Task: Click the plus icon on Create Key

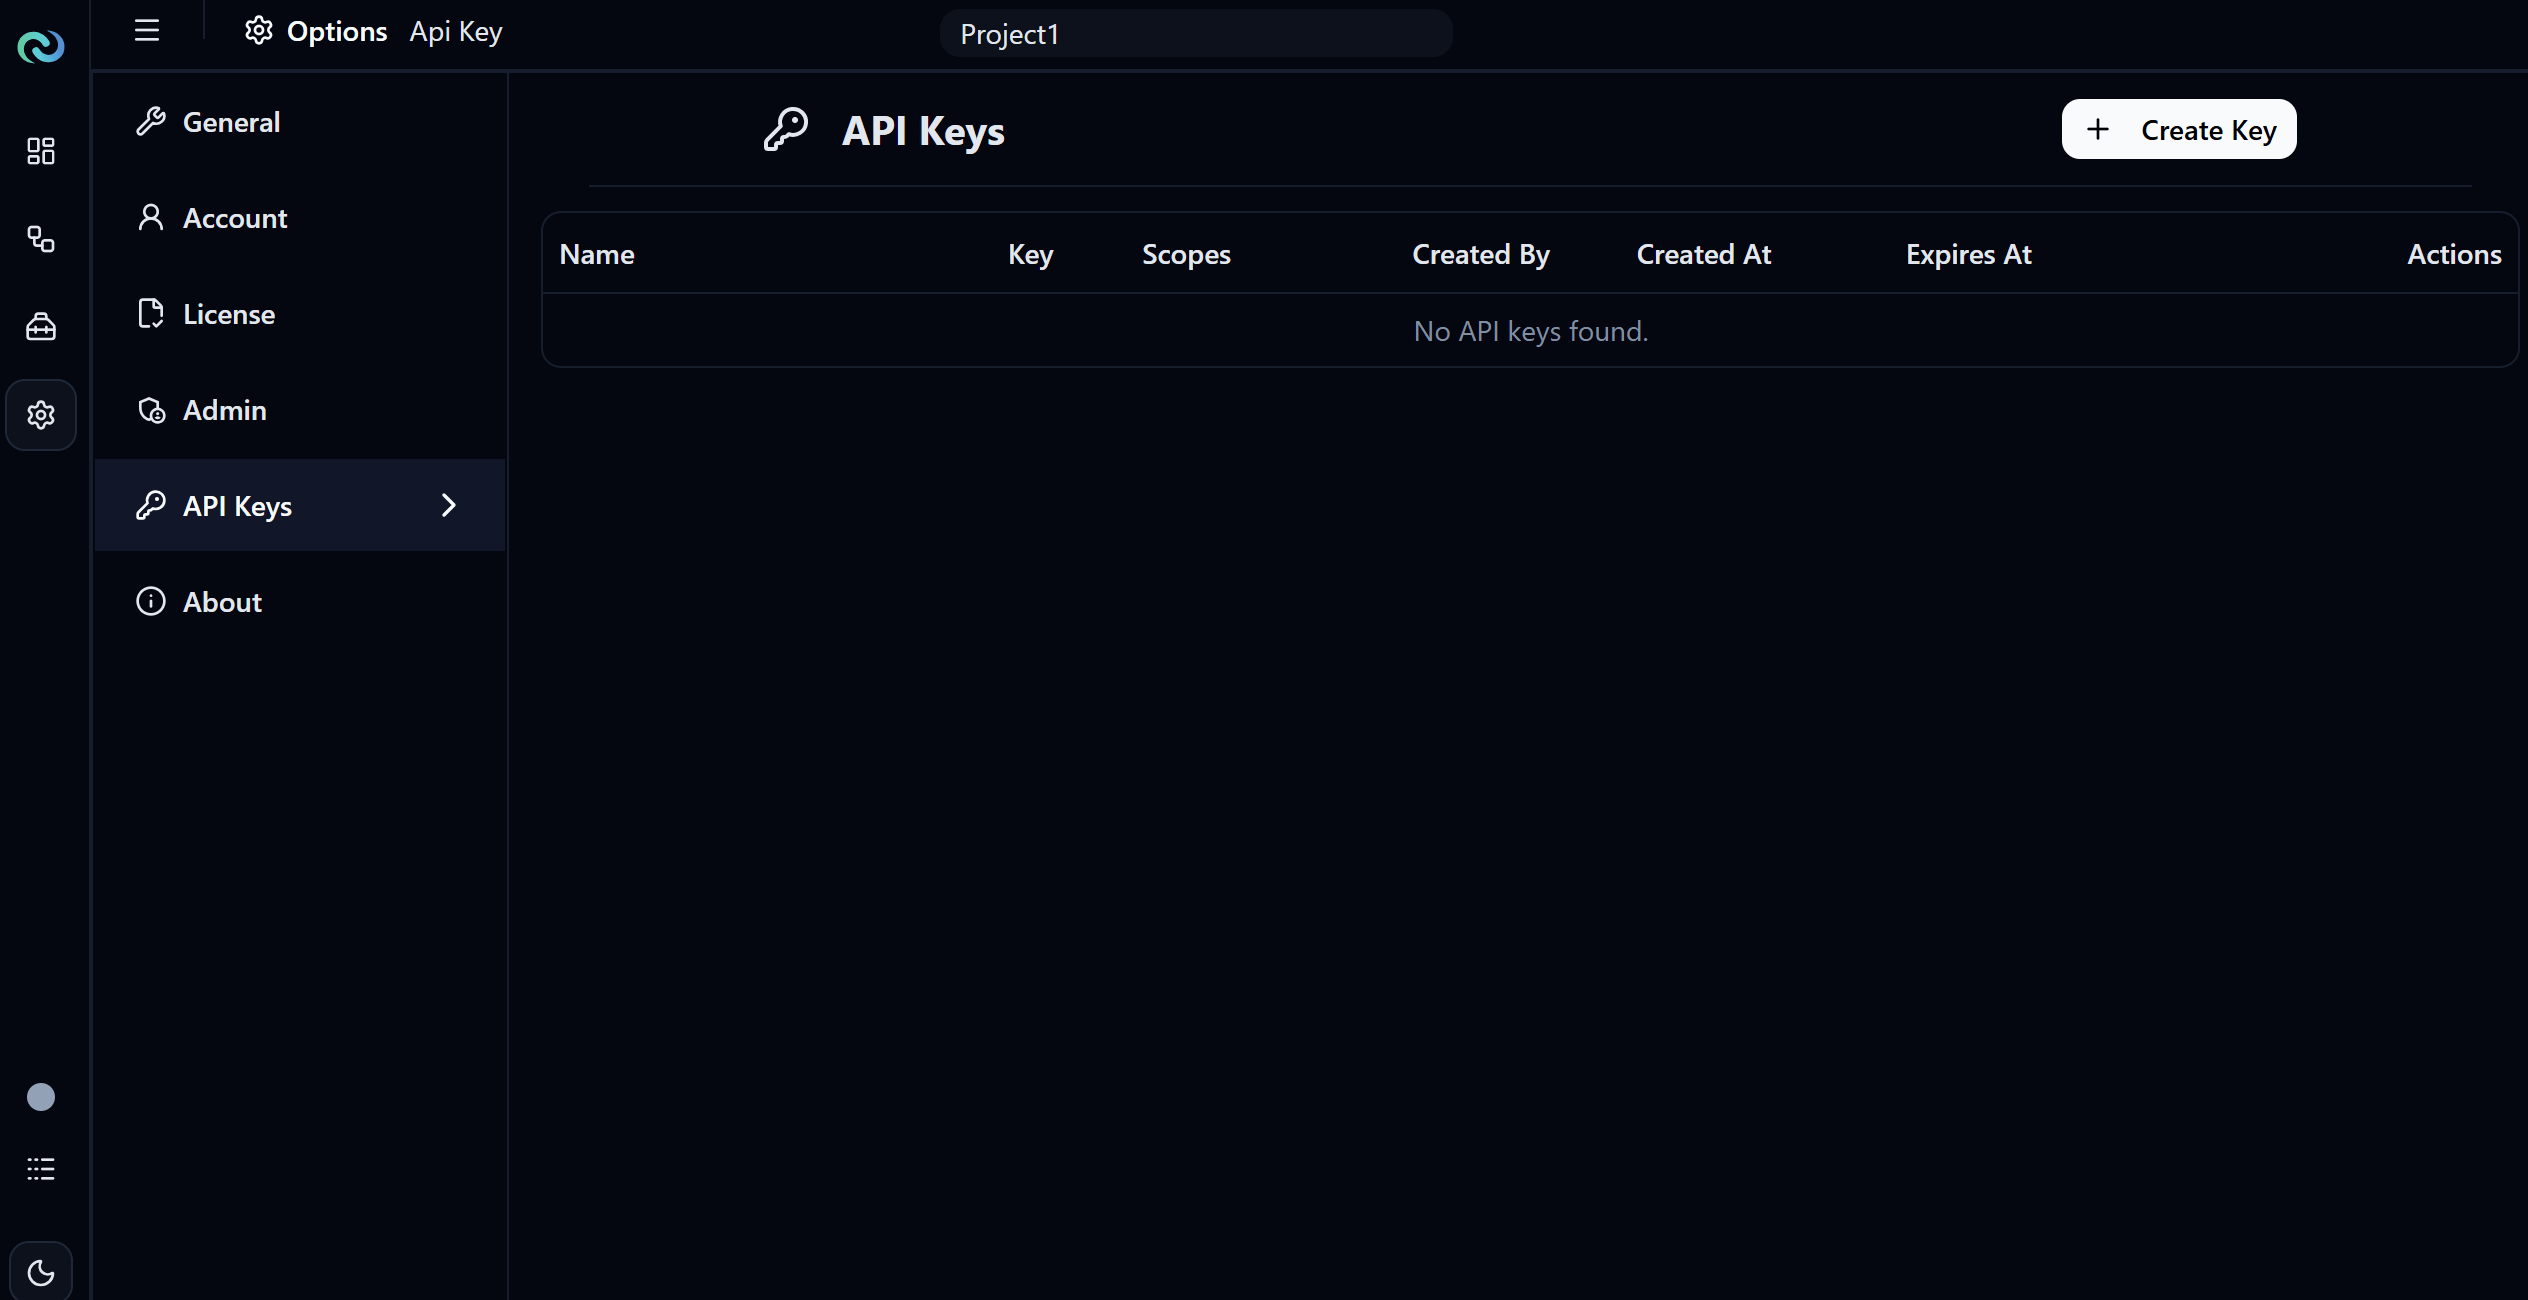Action: (x=2098, y=130)
